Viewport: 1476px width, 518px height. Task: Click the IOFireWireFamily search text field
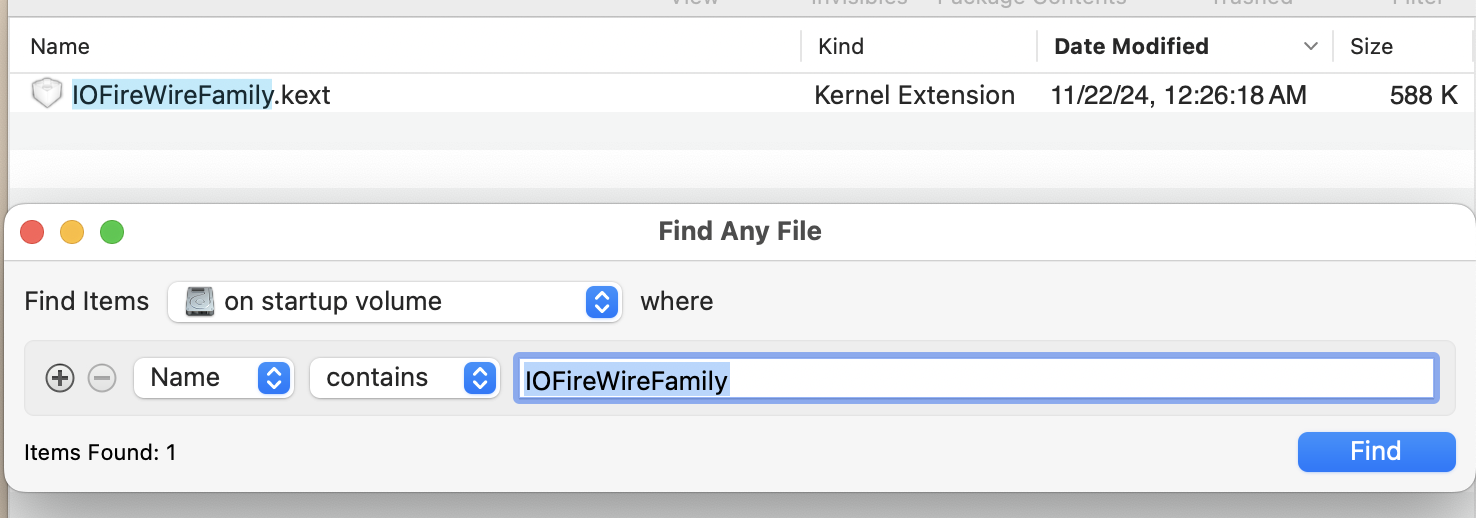(976, 378)
